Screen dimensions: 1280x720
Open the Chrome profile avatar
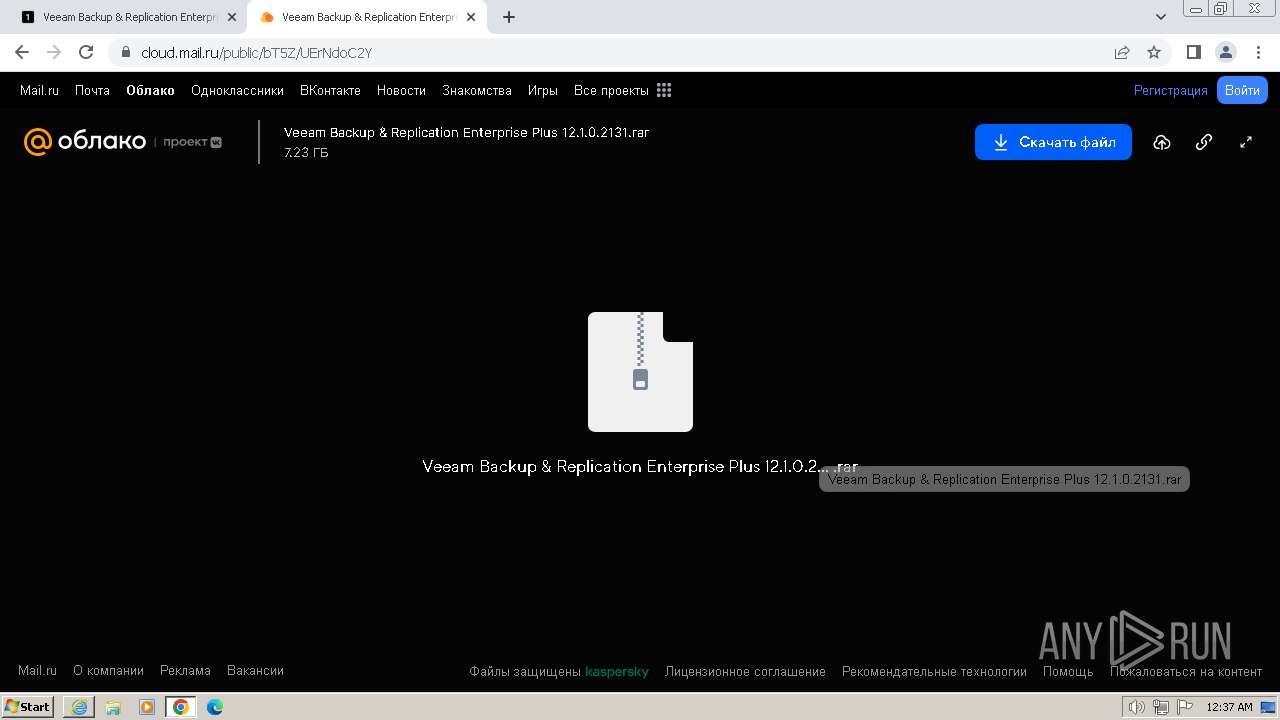tap(1225, 52)
